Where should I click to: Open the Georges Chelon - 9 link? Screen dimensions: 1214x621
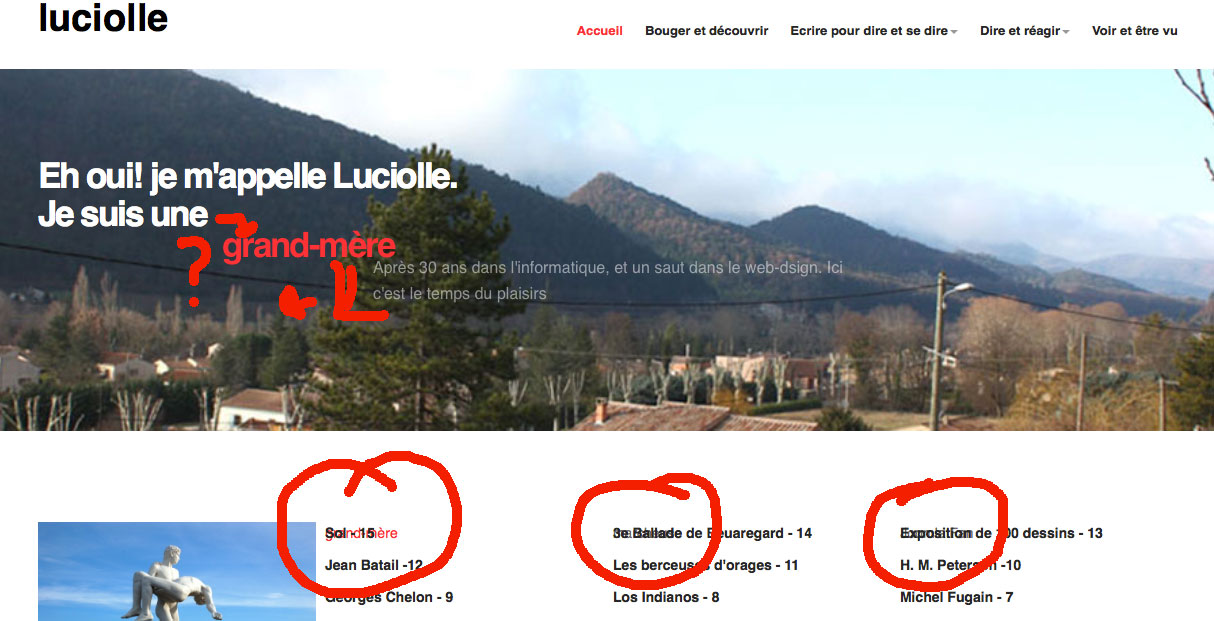pyautogui.click(x=389, y=597)
